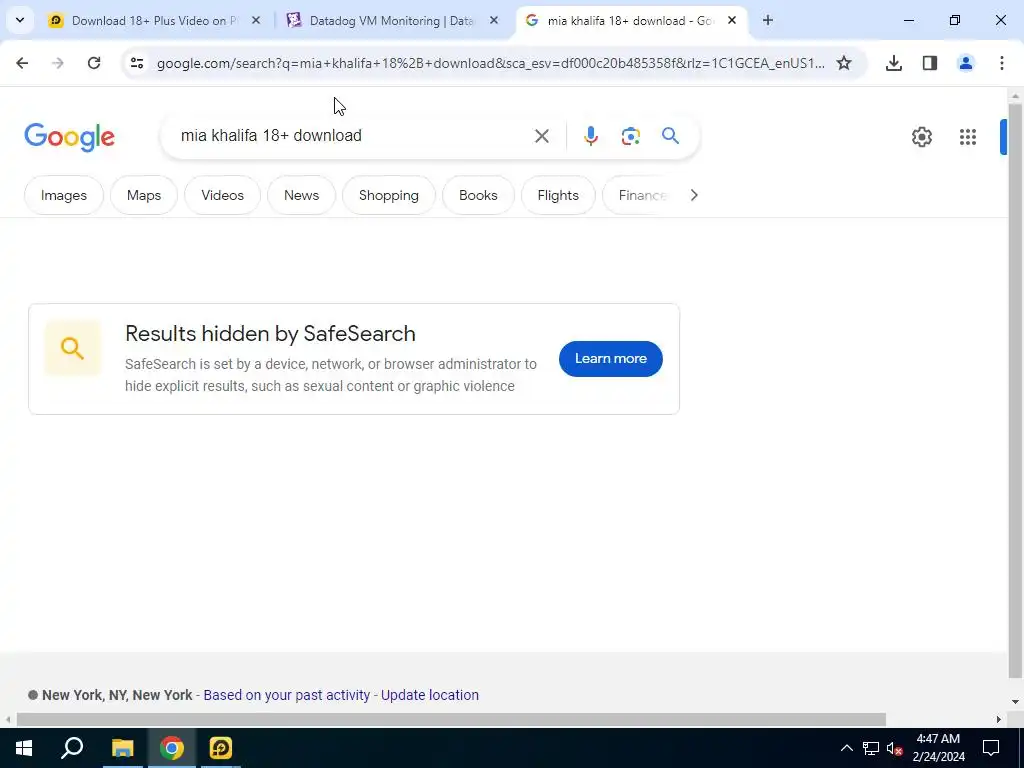Open Chrome three-dot menu
The image size is (1024, 768).
pyautogui.click(x=1002, y=63)
